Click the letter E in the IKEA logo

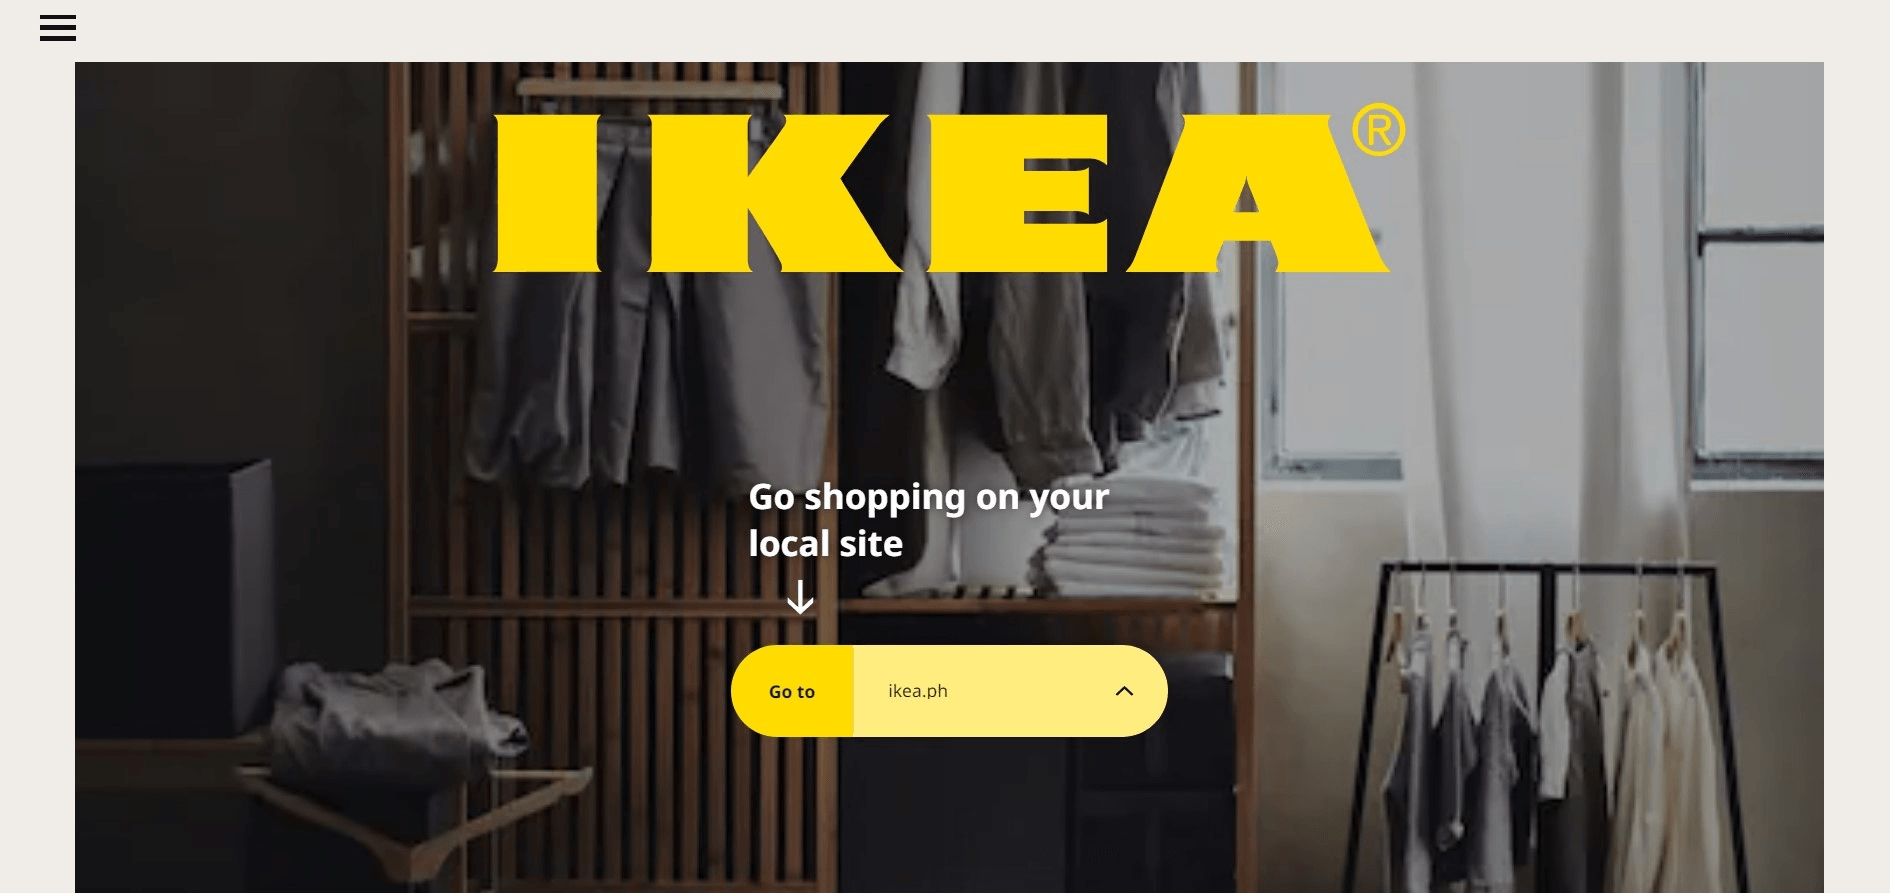[1018, 193]
